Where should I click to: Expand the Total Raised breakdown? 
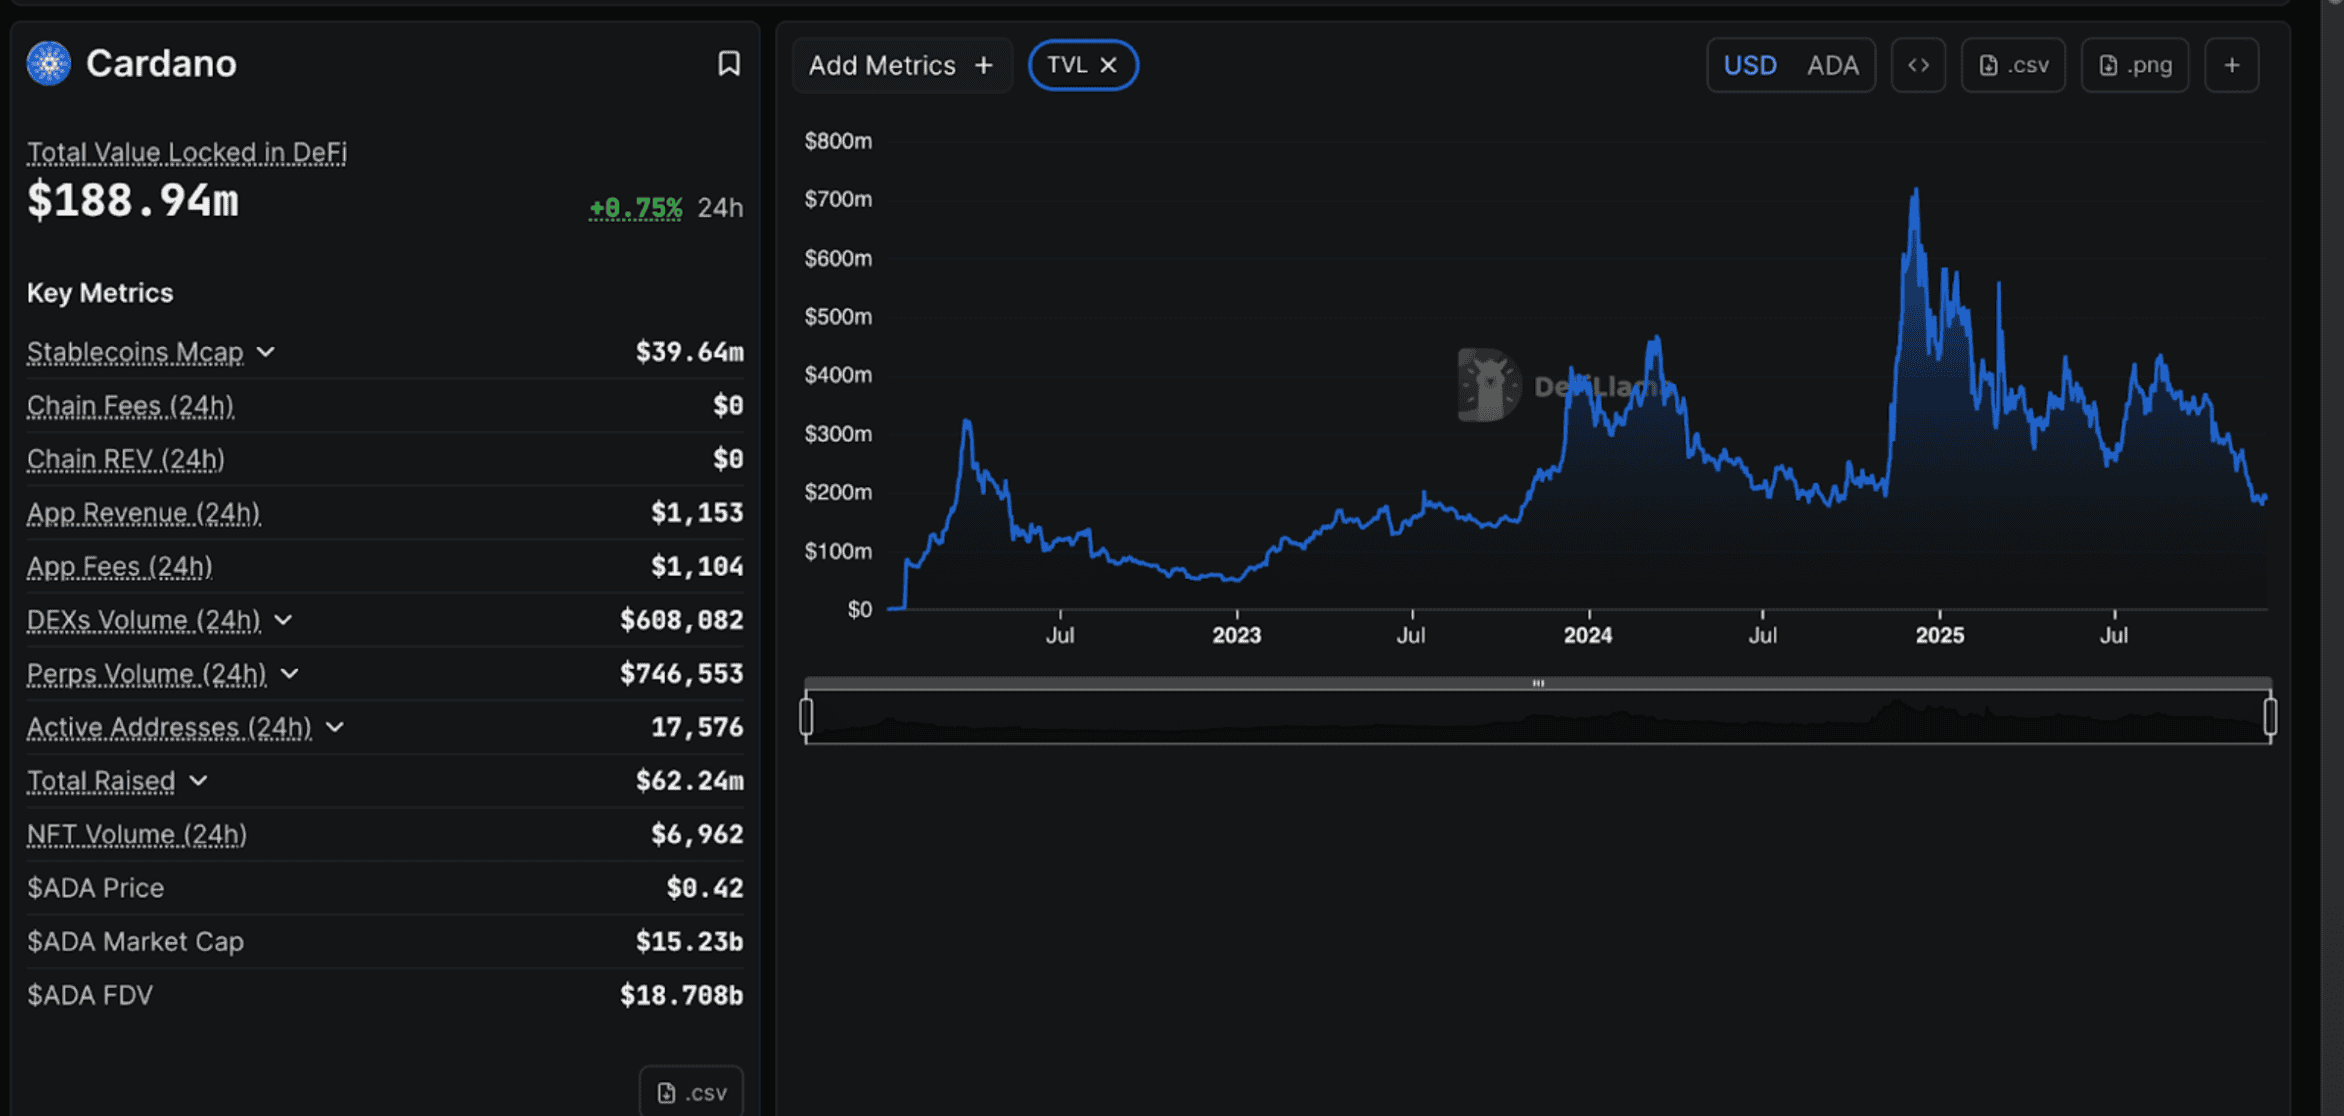tap(197, 780)
